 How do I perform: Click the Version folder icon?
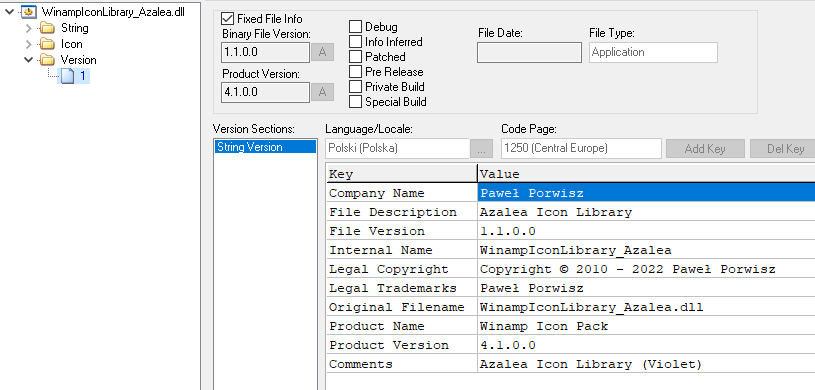[47, 60]
